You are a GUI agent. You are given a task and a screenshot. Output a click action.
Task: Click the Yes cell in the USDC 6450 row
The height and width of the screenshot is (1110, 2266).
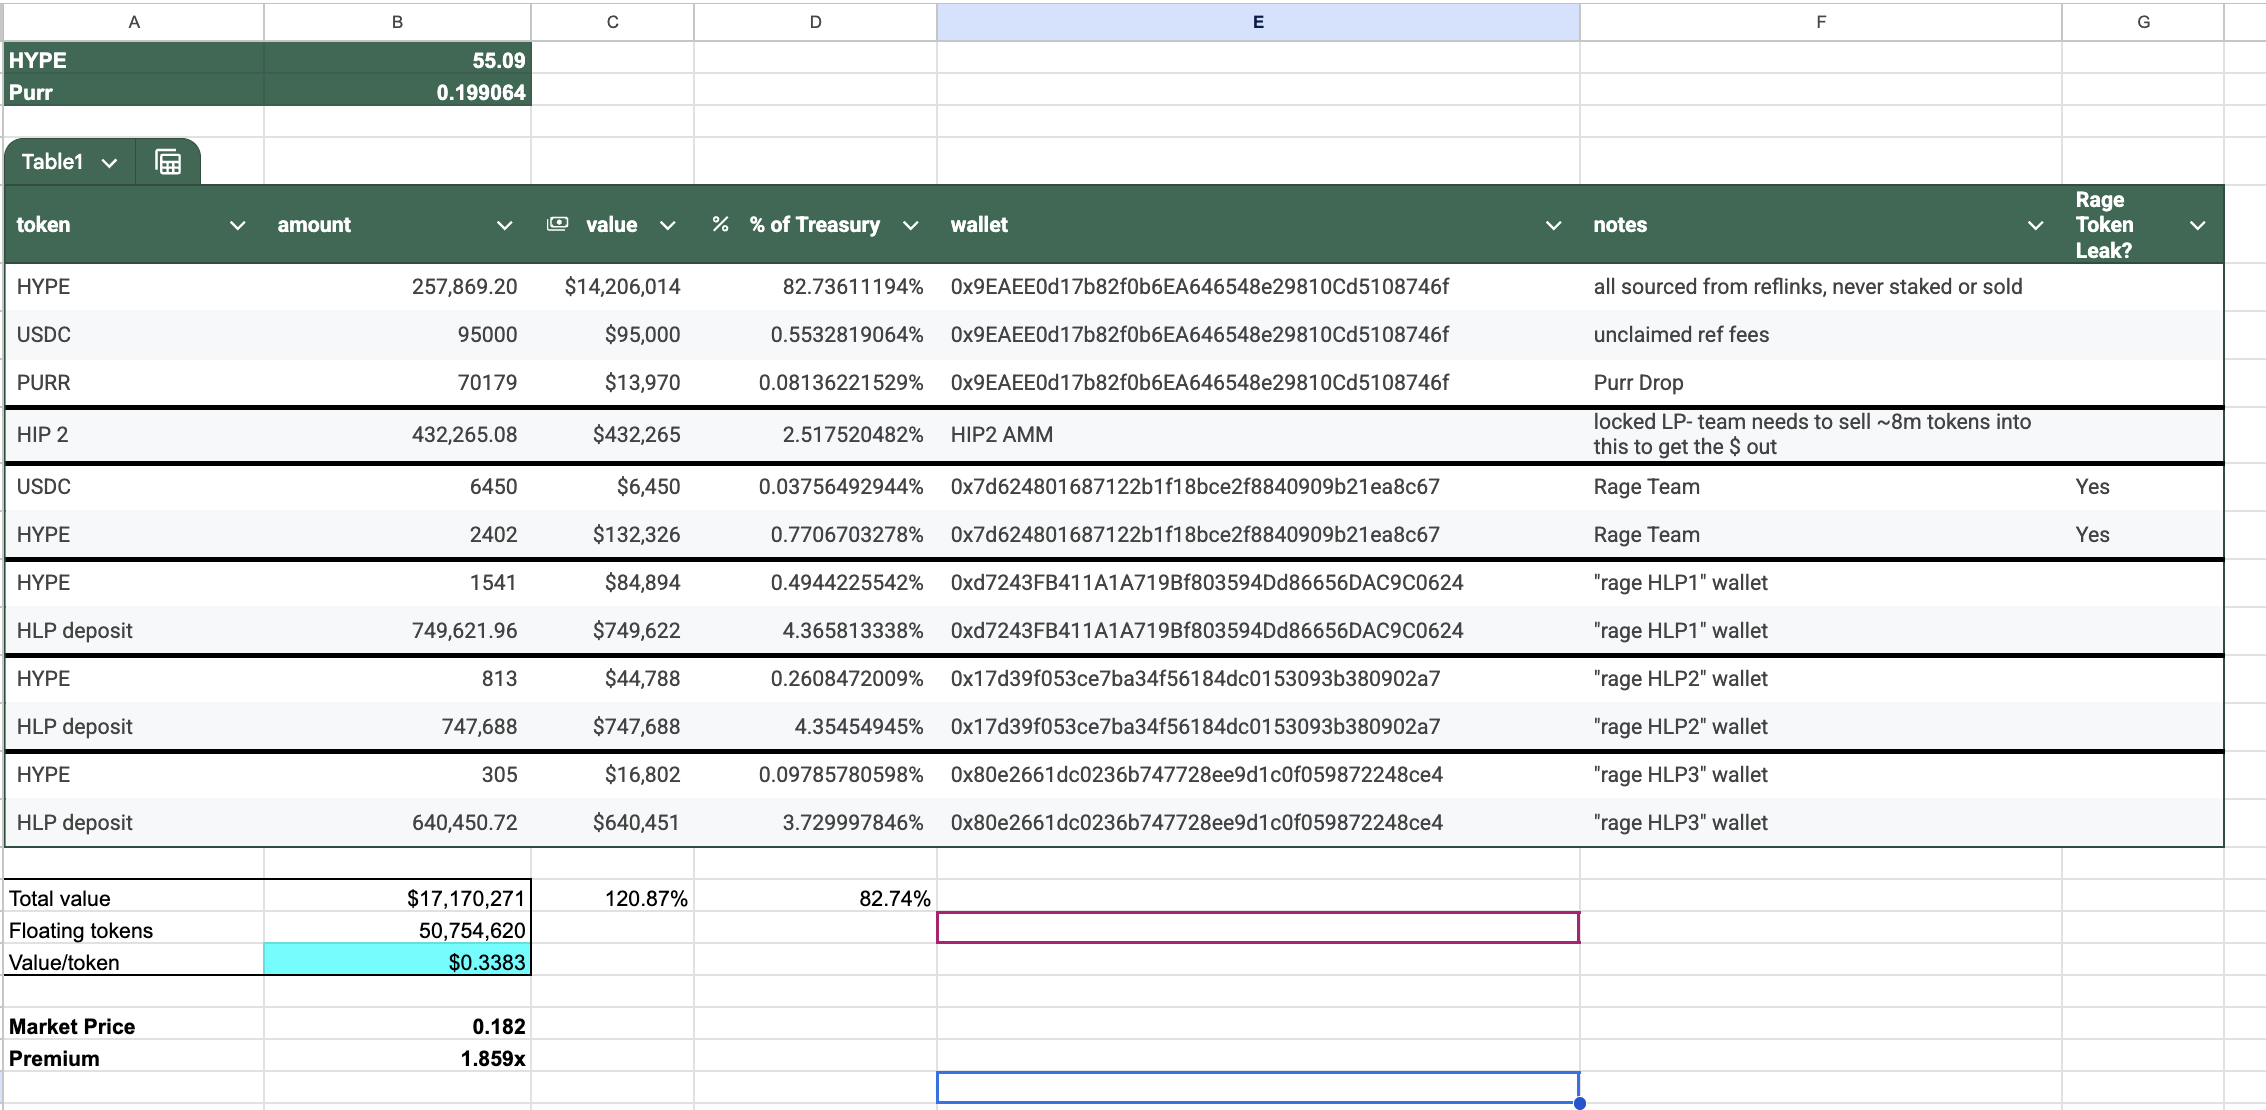pos(2143,487)
